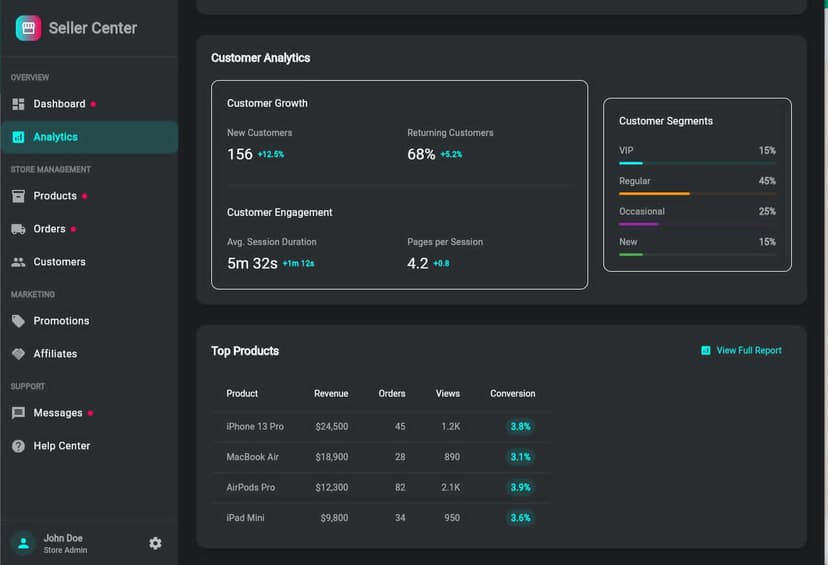Click the Conversion column header
Screen dimensions: 828x565
pyautogui.click(x=512, y=394)
